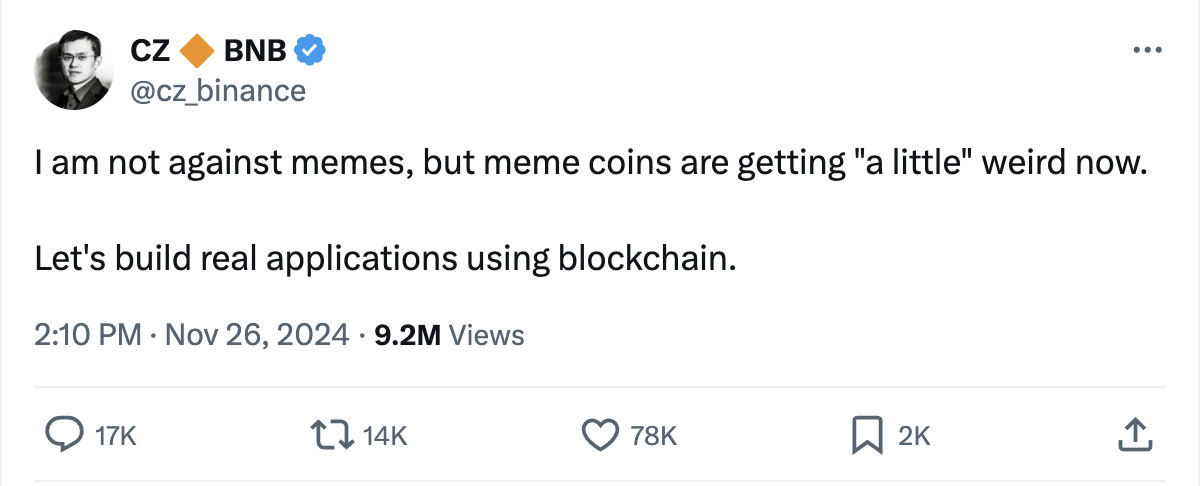Click the 78K likes count
The image size is (1204, 486).
tap(654, 436)
